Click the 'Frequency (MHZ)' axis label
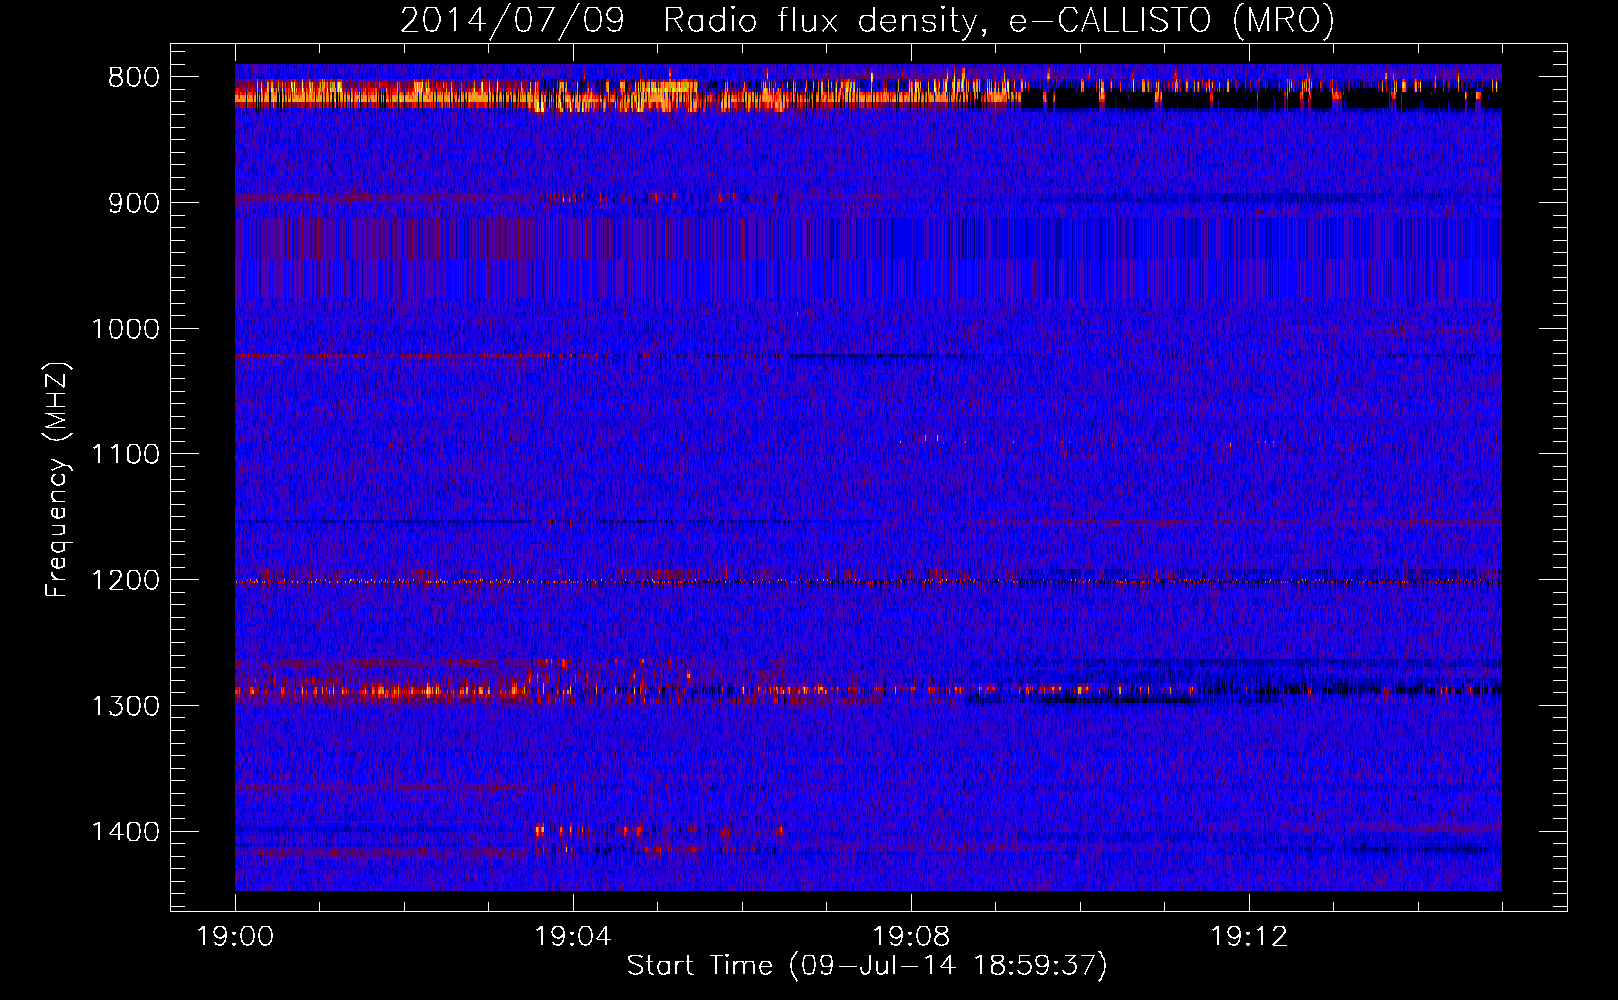Screen dimensions: 1618x1000 [x=57, y=480]
